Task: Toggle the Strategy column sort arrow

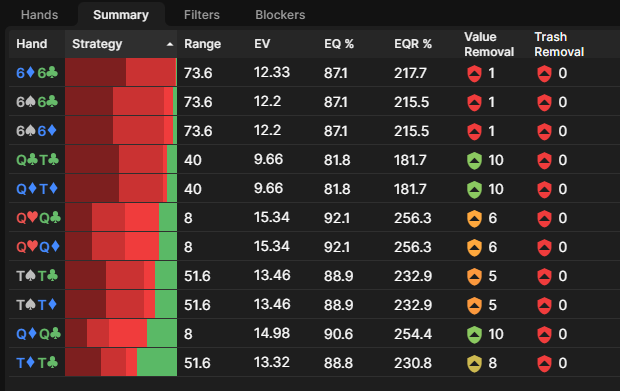Action: pos(170,44)
